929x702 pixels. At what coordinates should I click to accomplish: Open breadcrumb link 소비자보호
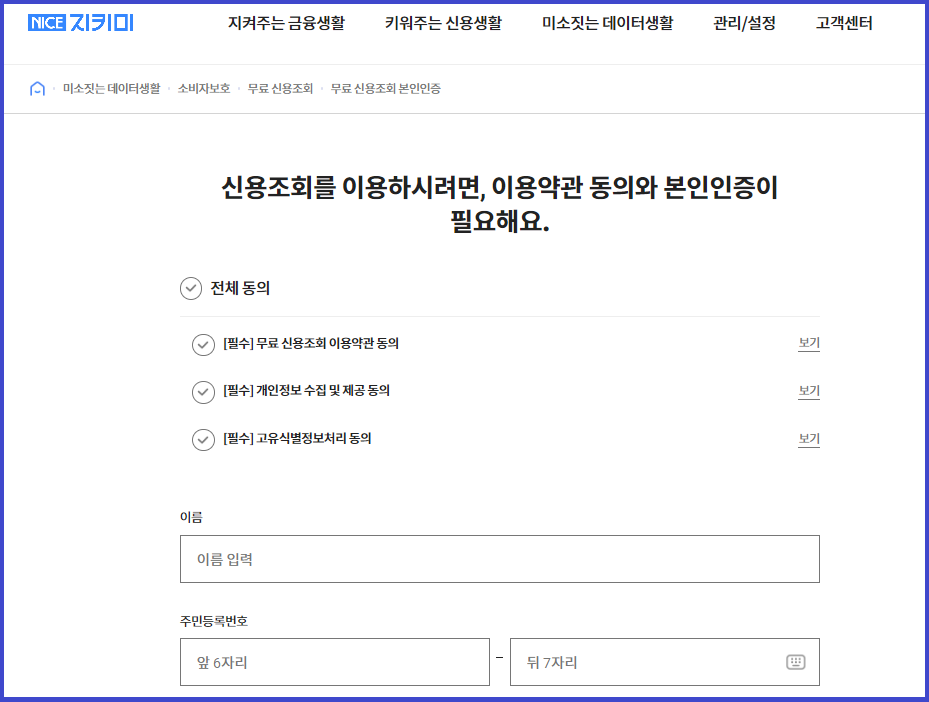click(204, 89)
